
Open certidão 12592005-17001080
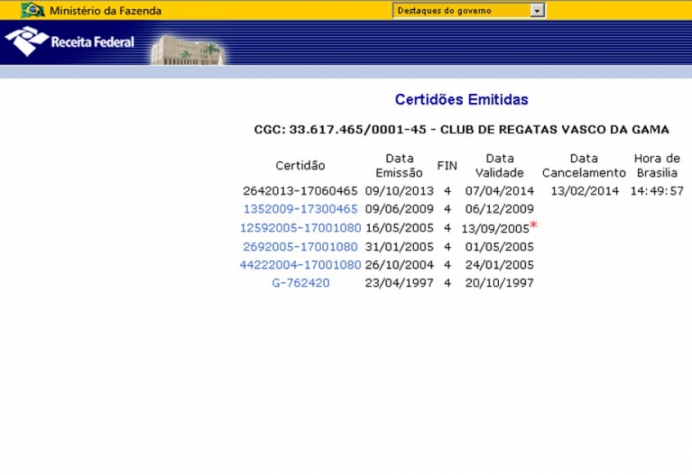coord(301,228)
